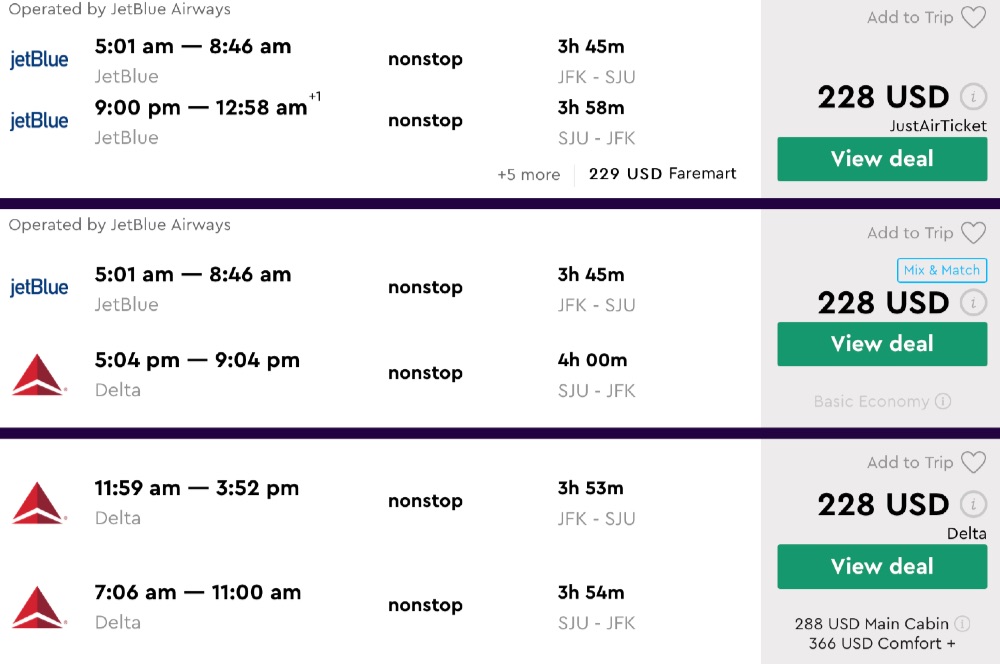This screenshot has height=664, width=1000.
Task: Click info icon beside 288 USD Main Cabin
Action: coord(962,623)
